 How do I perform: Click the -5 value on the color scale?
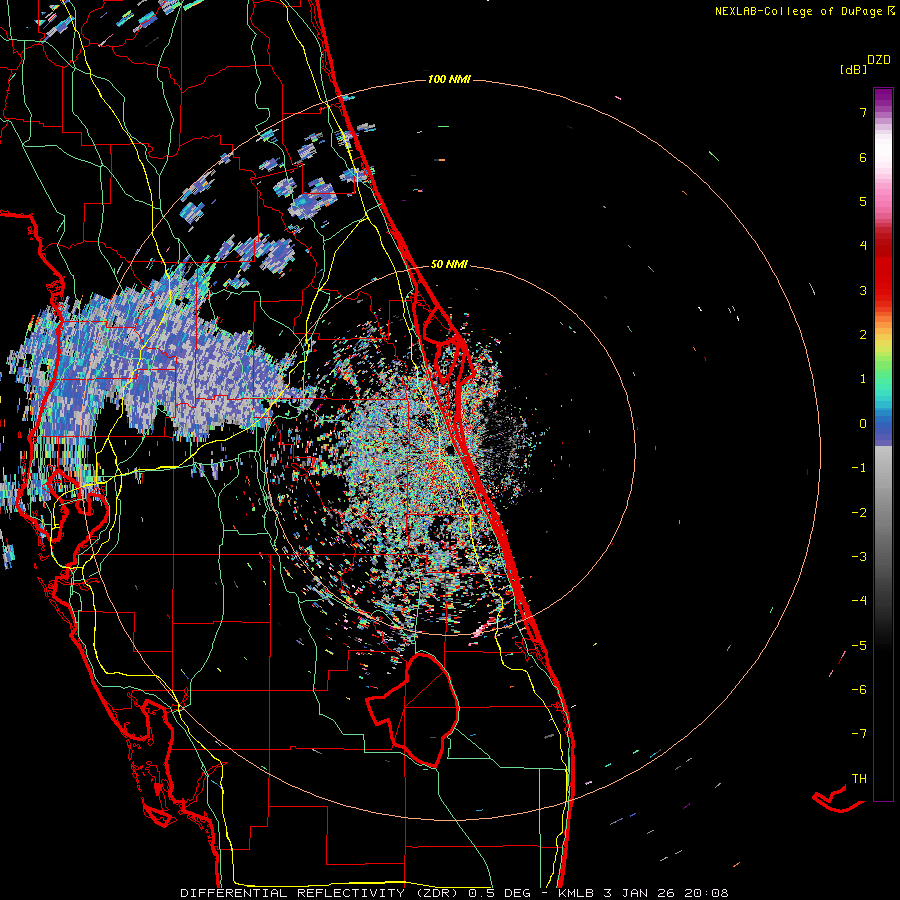click(x=859, y=646)
